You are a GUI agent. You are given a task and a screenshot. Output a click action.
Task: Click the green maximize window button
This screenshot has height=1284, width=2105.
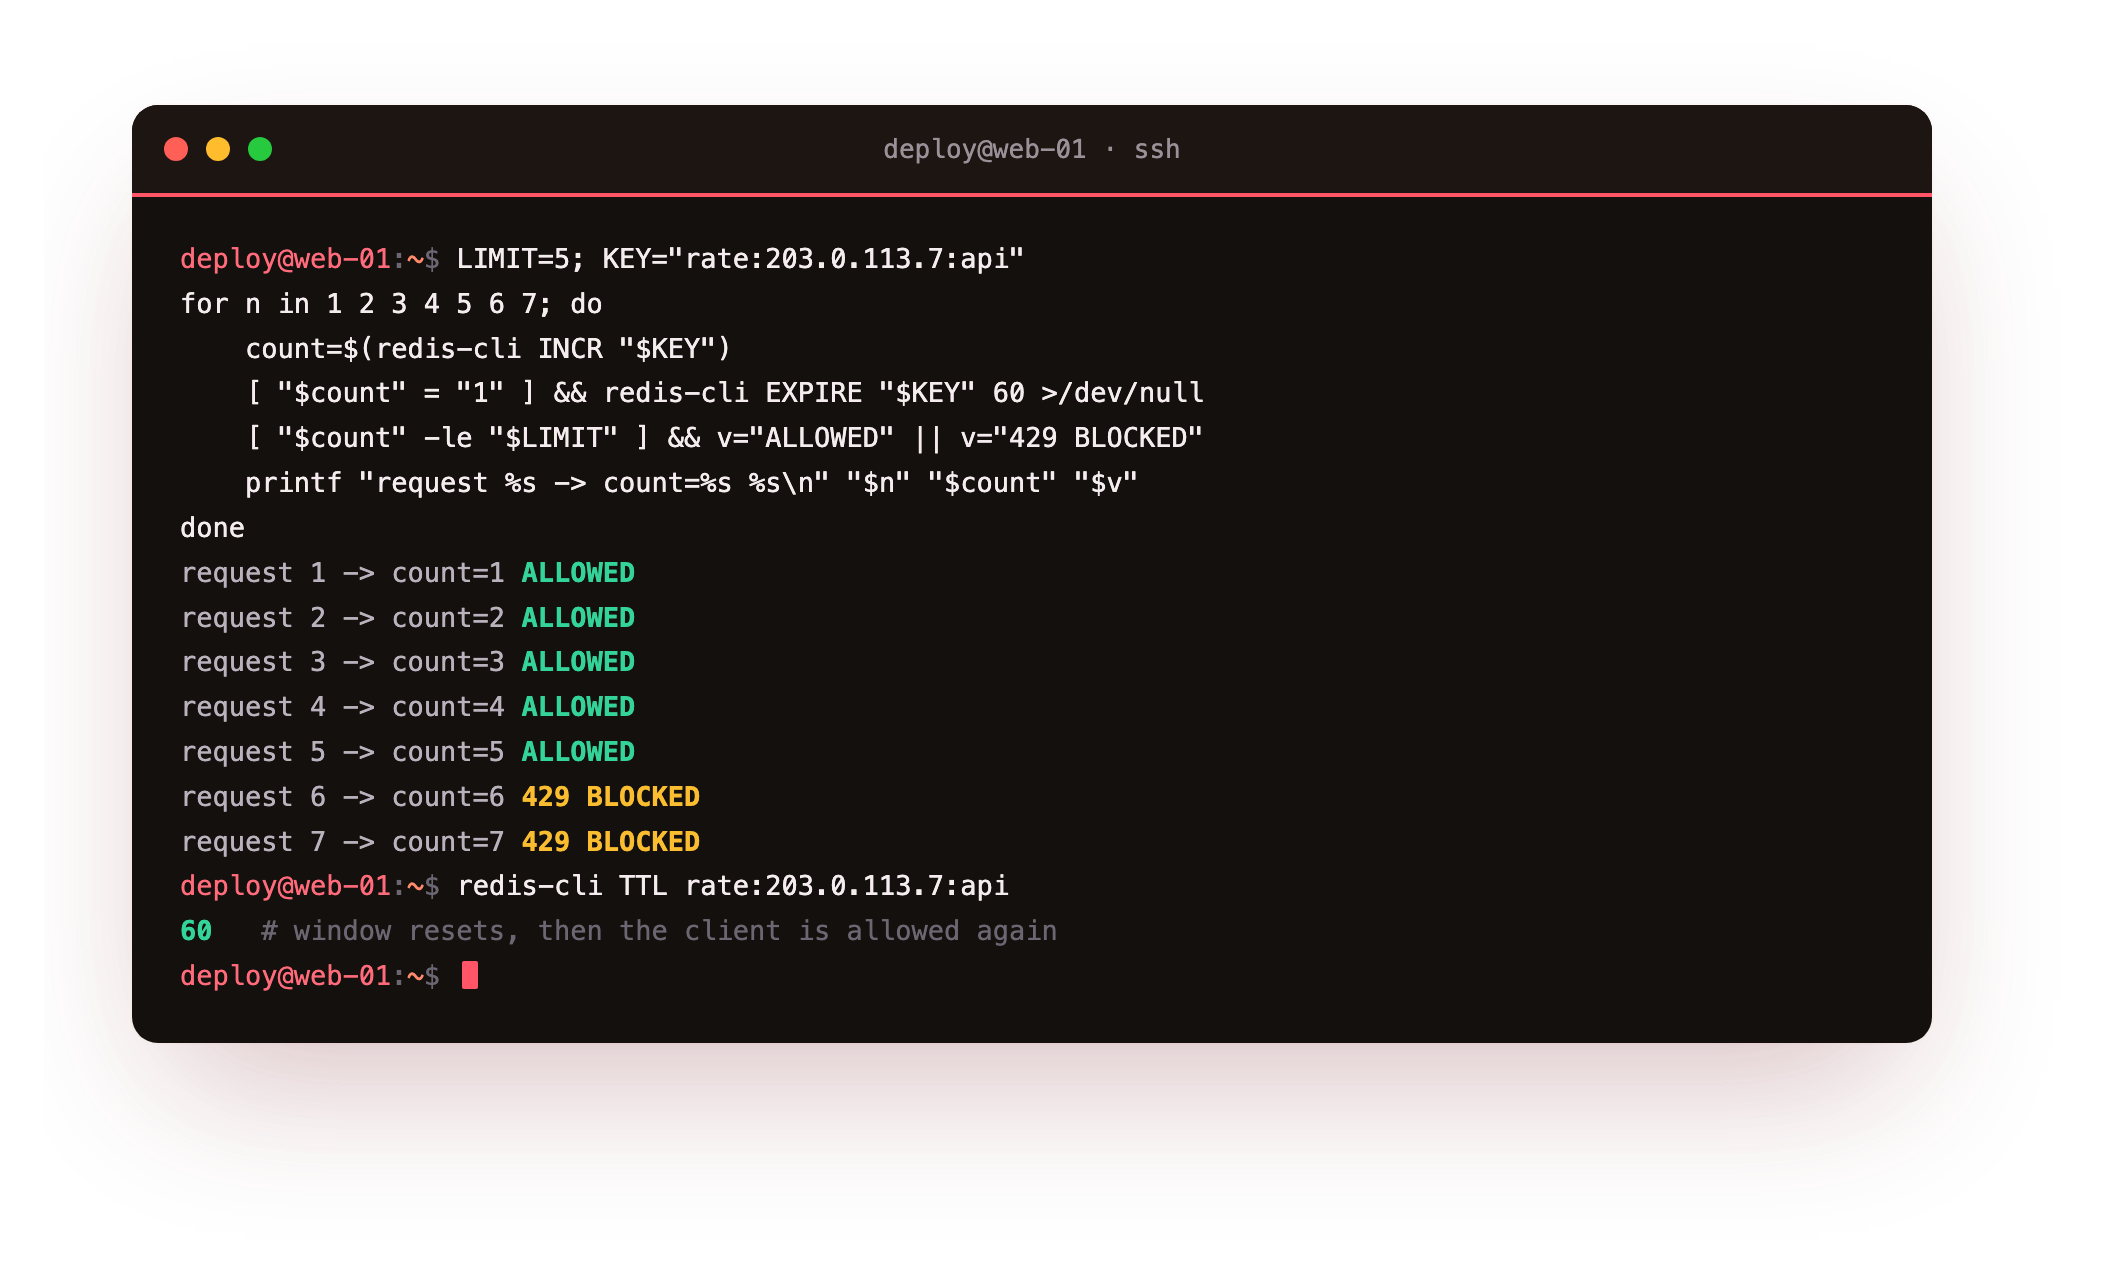(x=260, y=149)
